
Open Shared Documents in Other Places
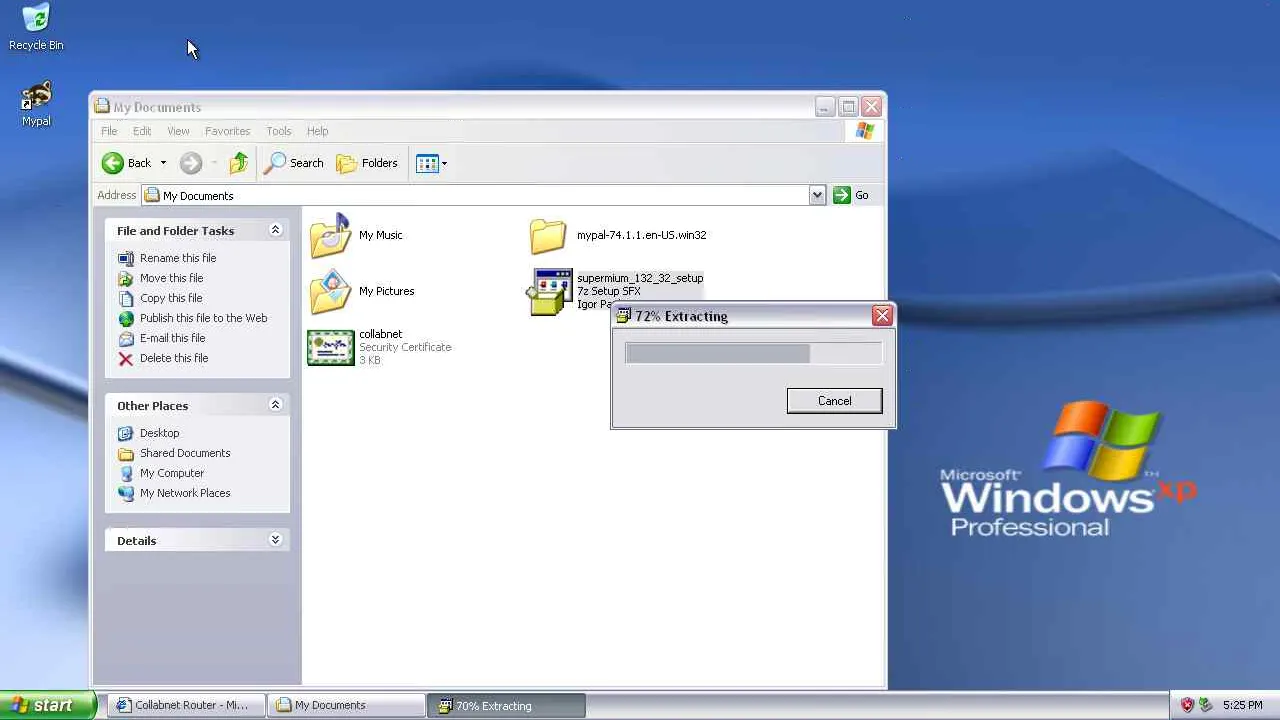click(x=185, y=453)
